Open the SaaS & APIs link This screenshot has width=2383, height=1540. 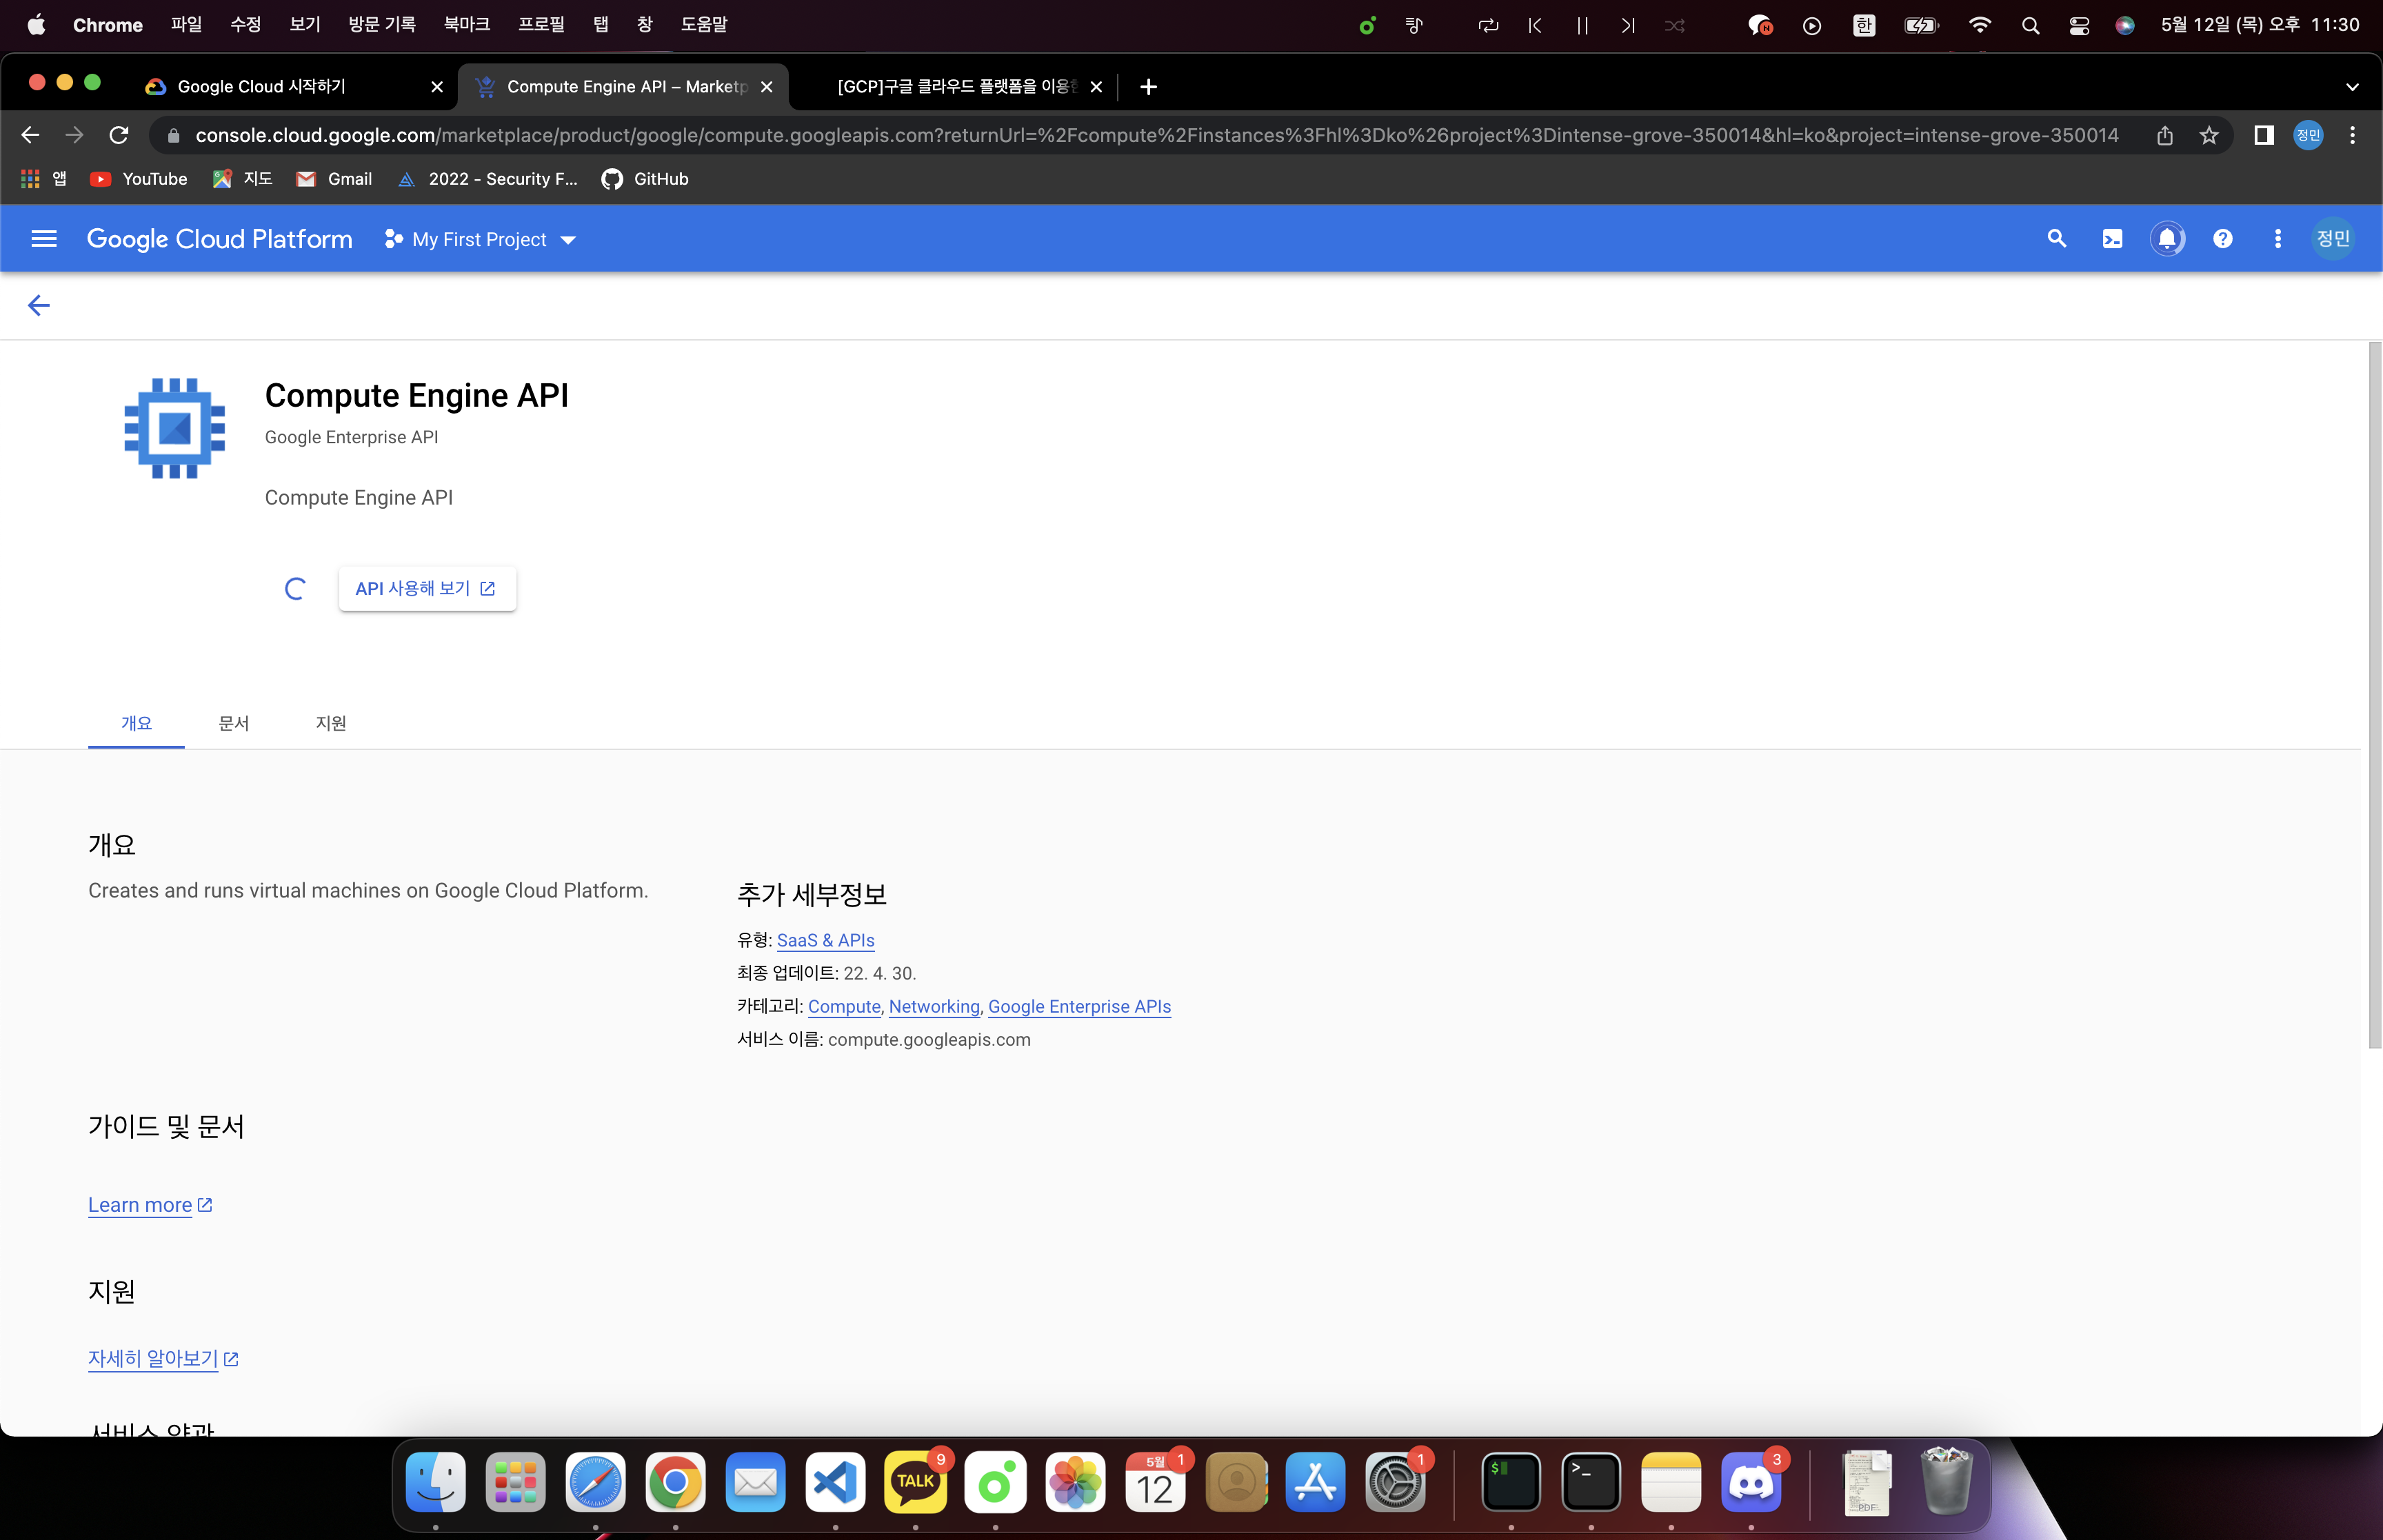click(825, 940)
